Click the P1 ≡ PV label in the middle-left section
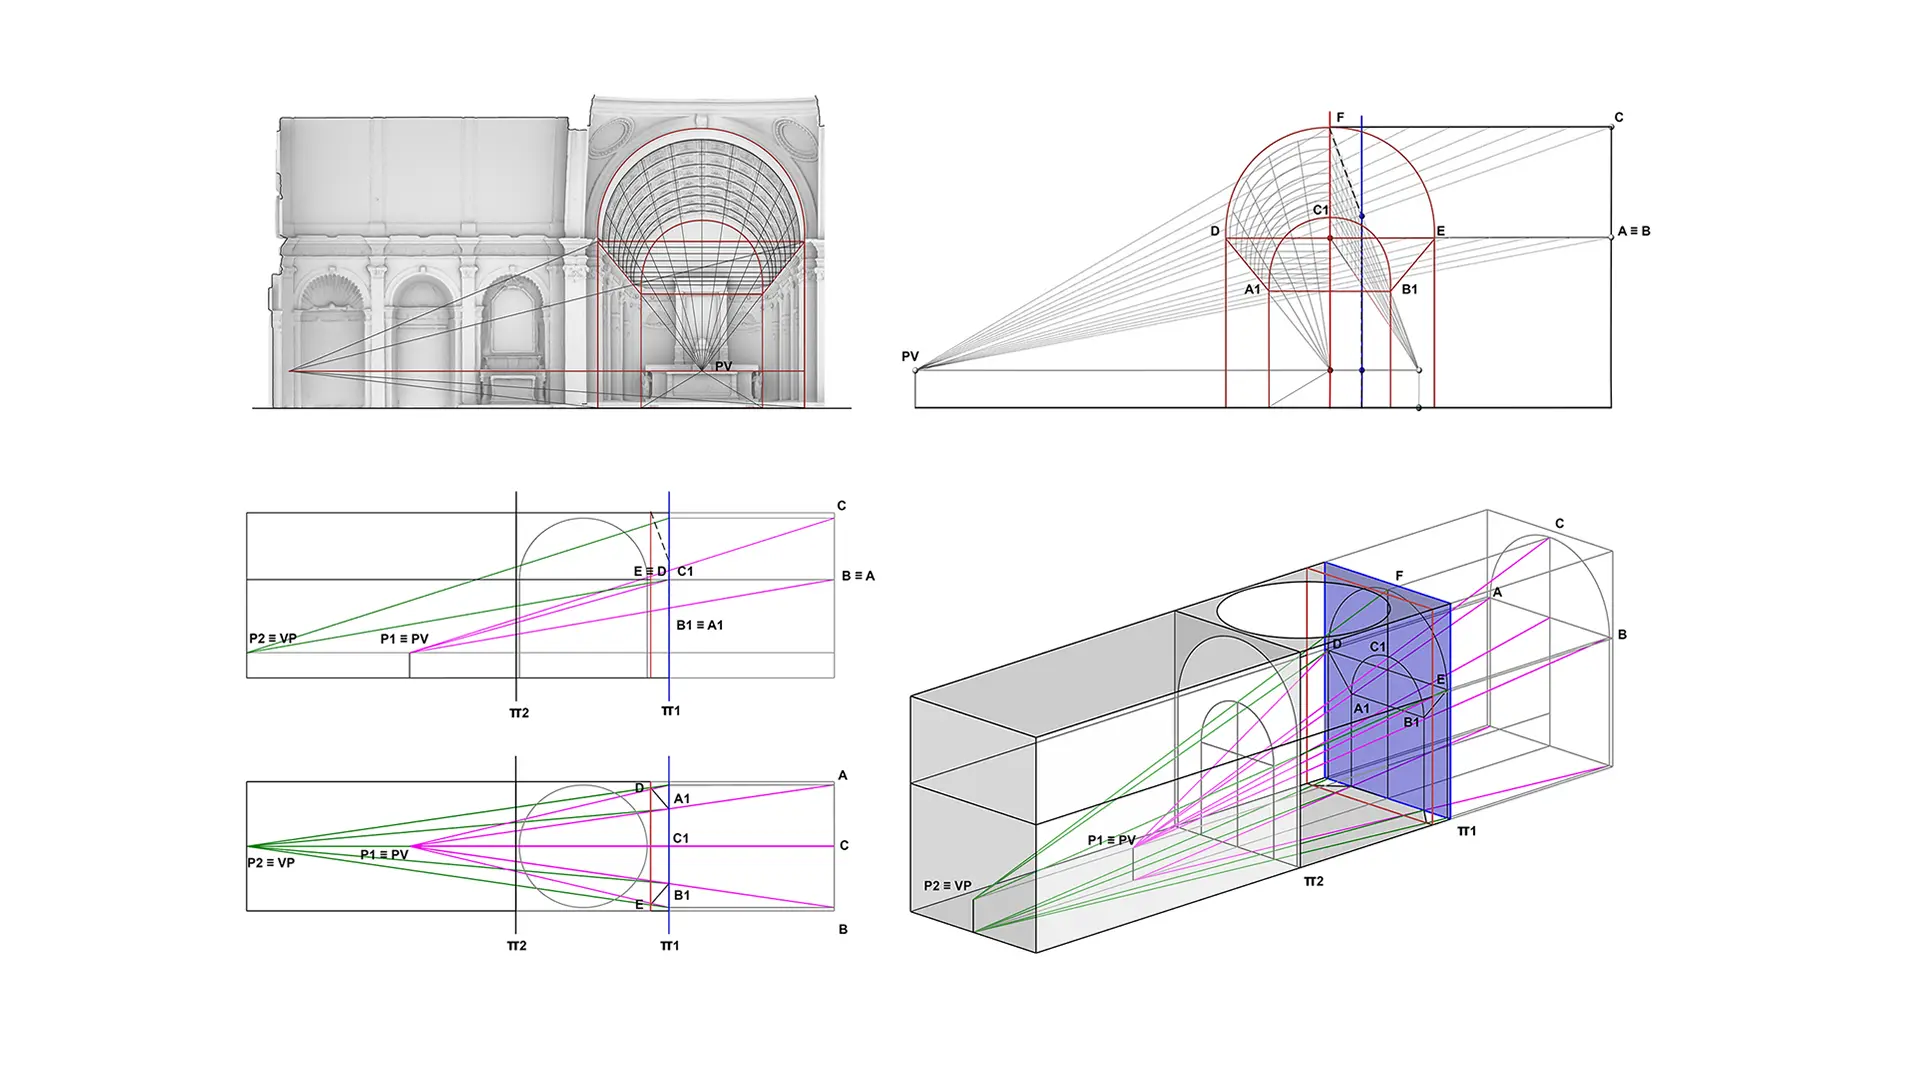The width and height of the screenshot is (1920, 1080). click(404, 638)
